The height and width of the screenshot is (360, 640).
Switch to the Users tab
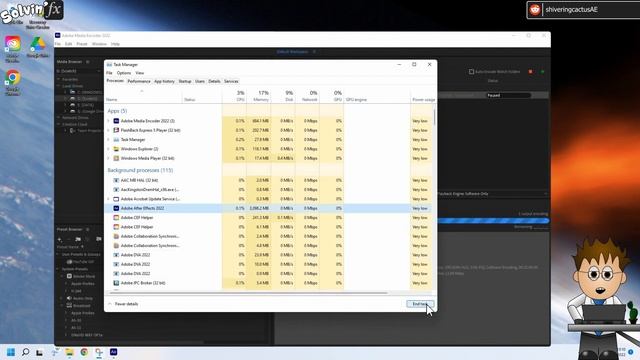pos(200,81)
